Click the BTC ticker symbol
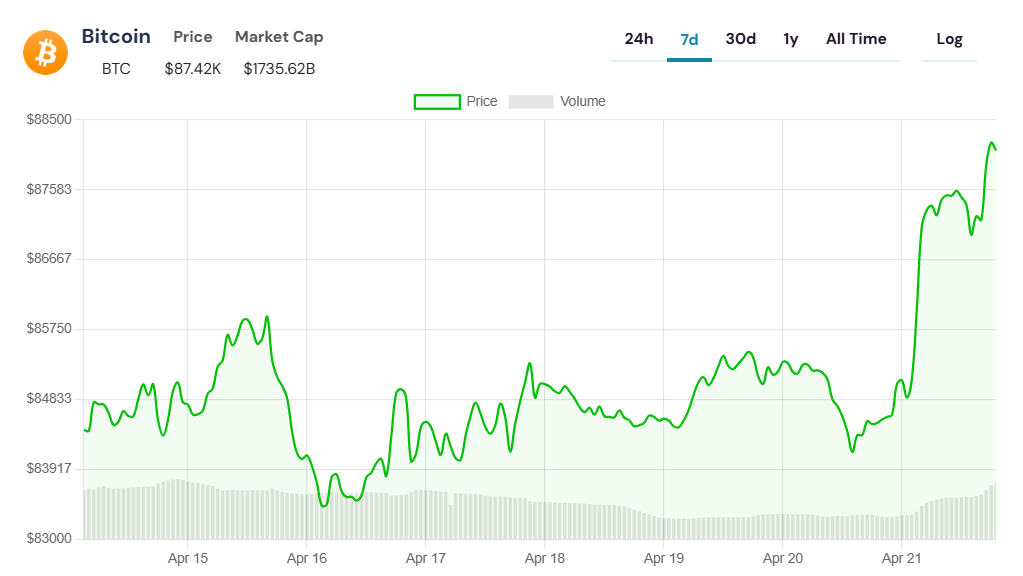This screenshot has width=1023, height=576. (116, 69)
